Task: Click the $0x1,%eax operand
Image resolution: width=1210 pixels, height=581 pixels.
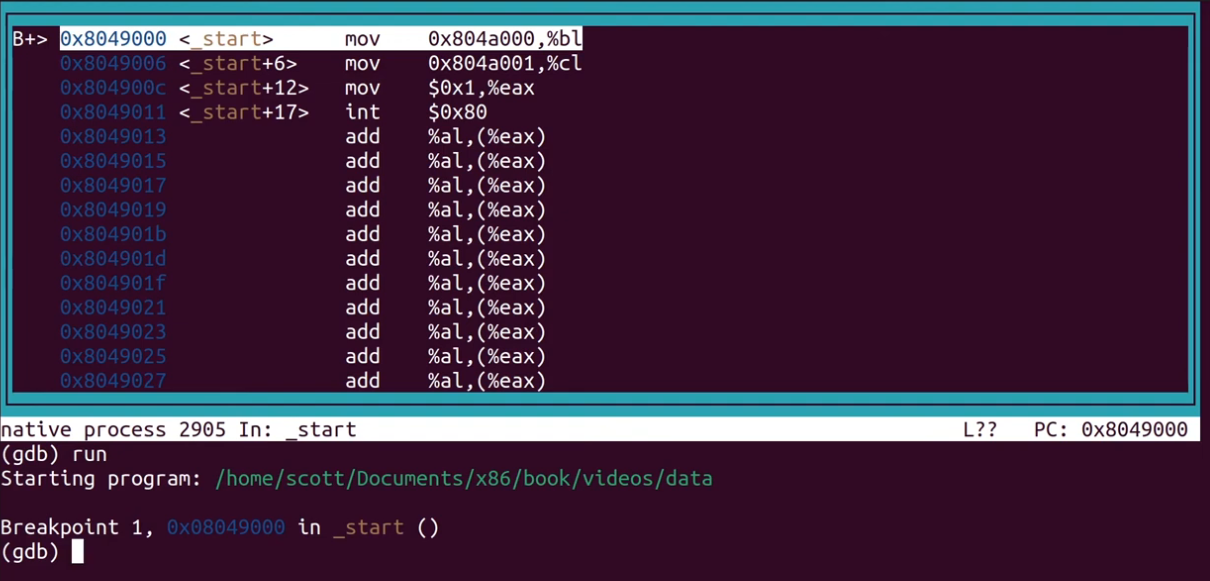Action: pos(481,88)
